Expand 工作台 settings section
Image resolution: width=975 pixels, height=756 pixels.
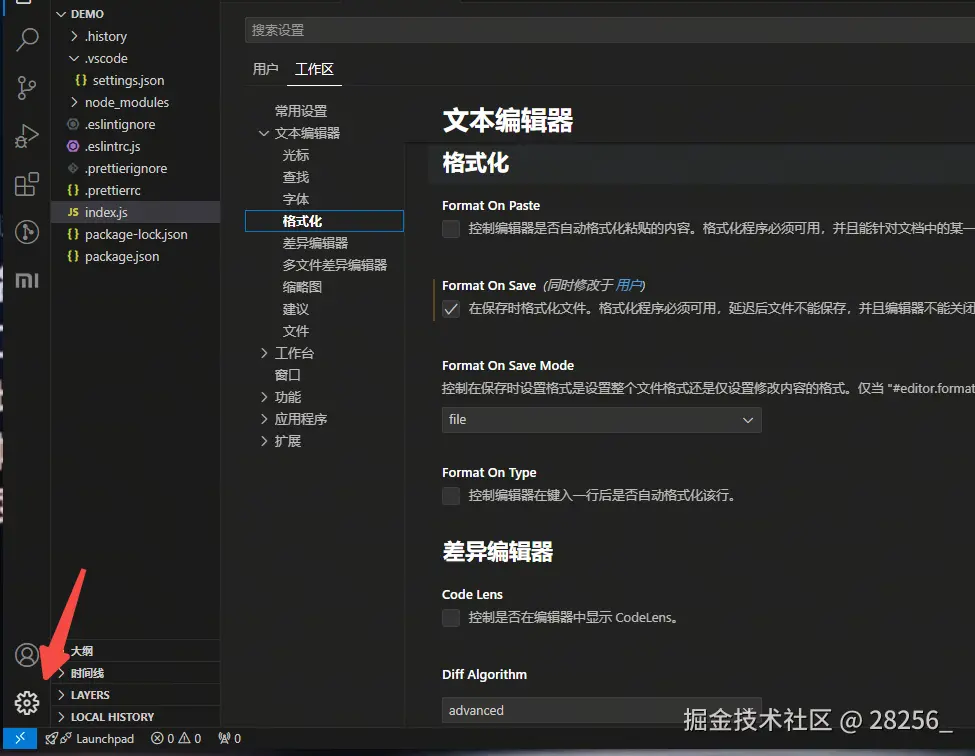tap(264, 353)
